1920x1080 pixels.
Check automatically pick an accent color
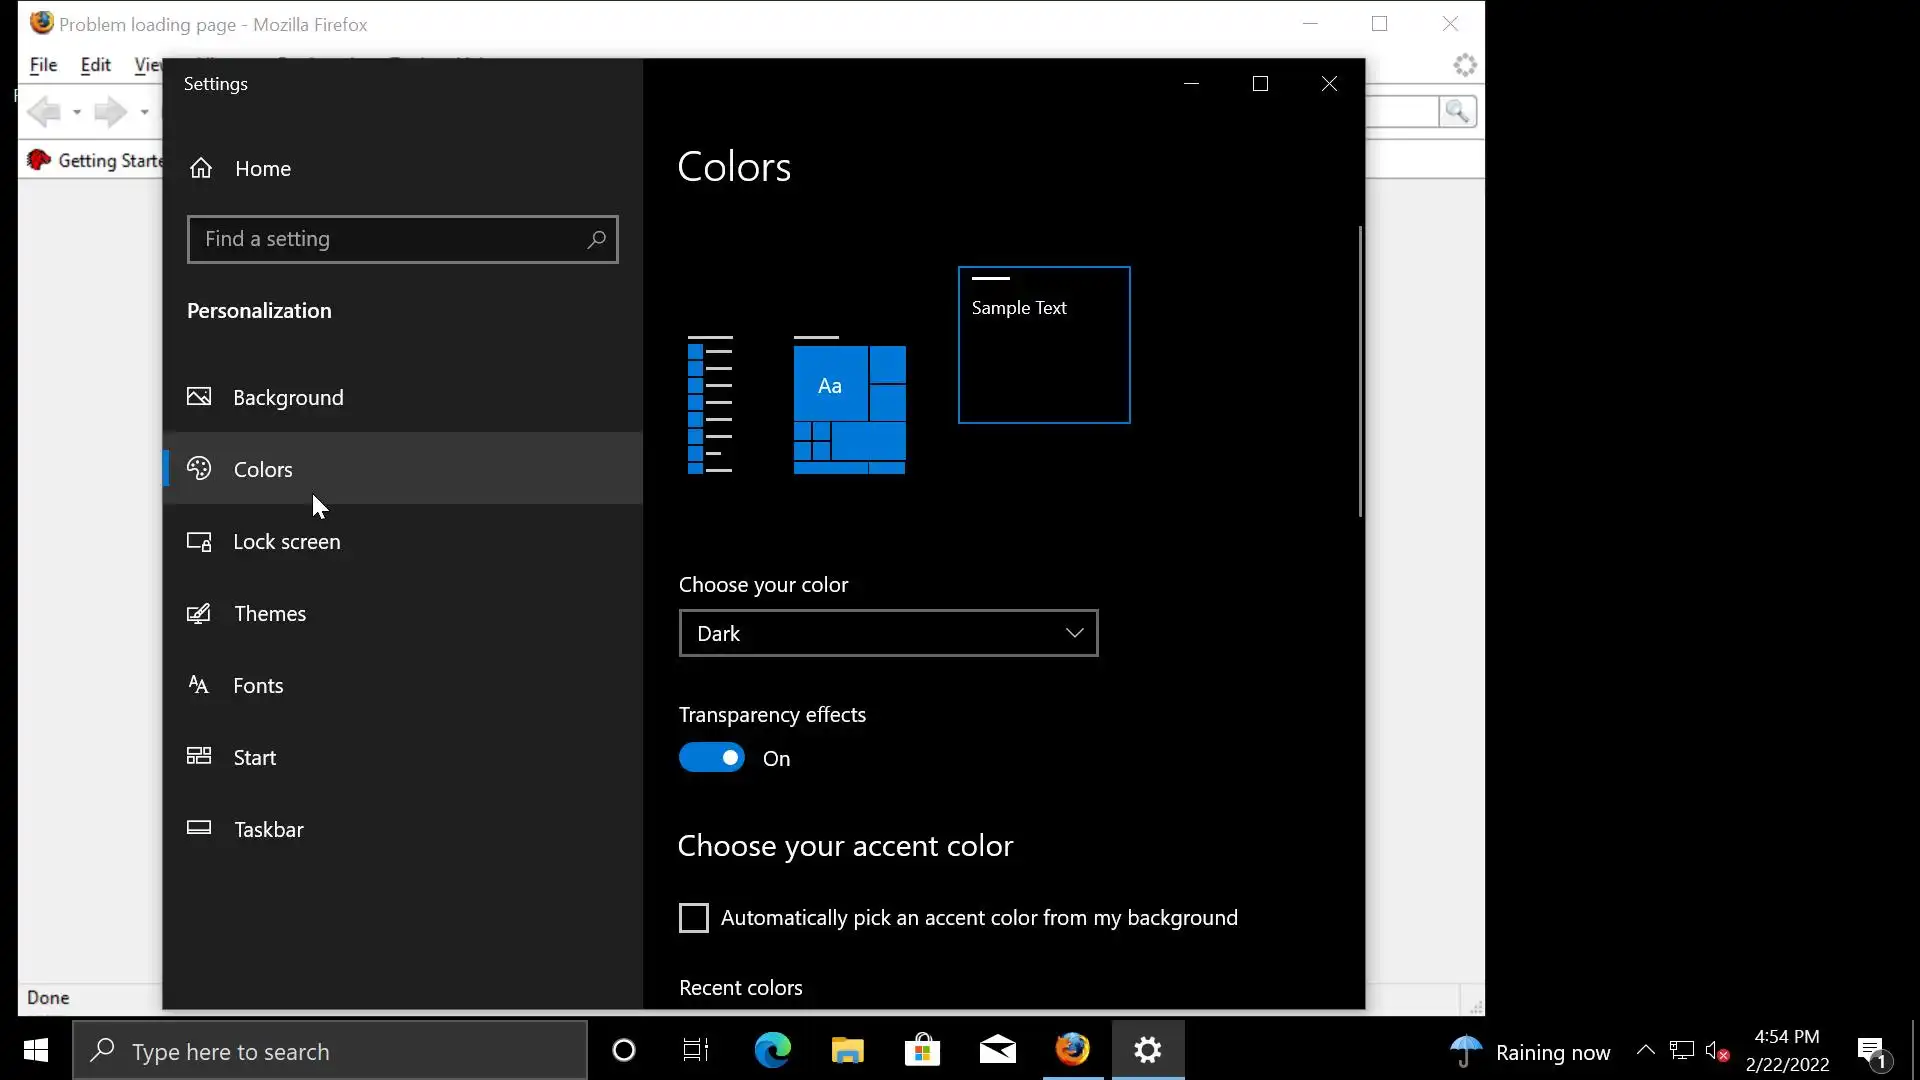tap(693, 918)
